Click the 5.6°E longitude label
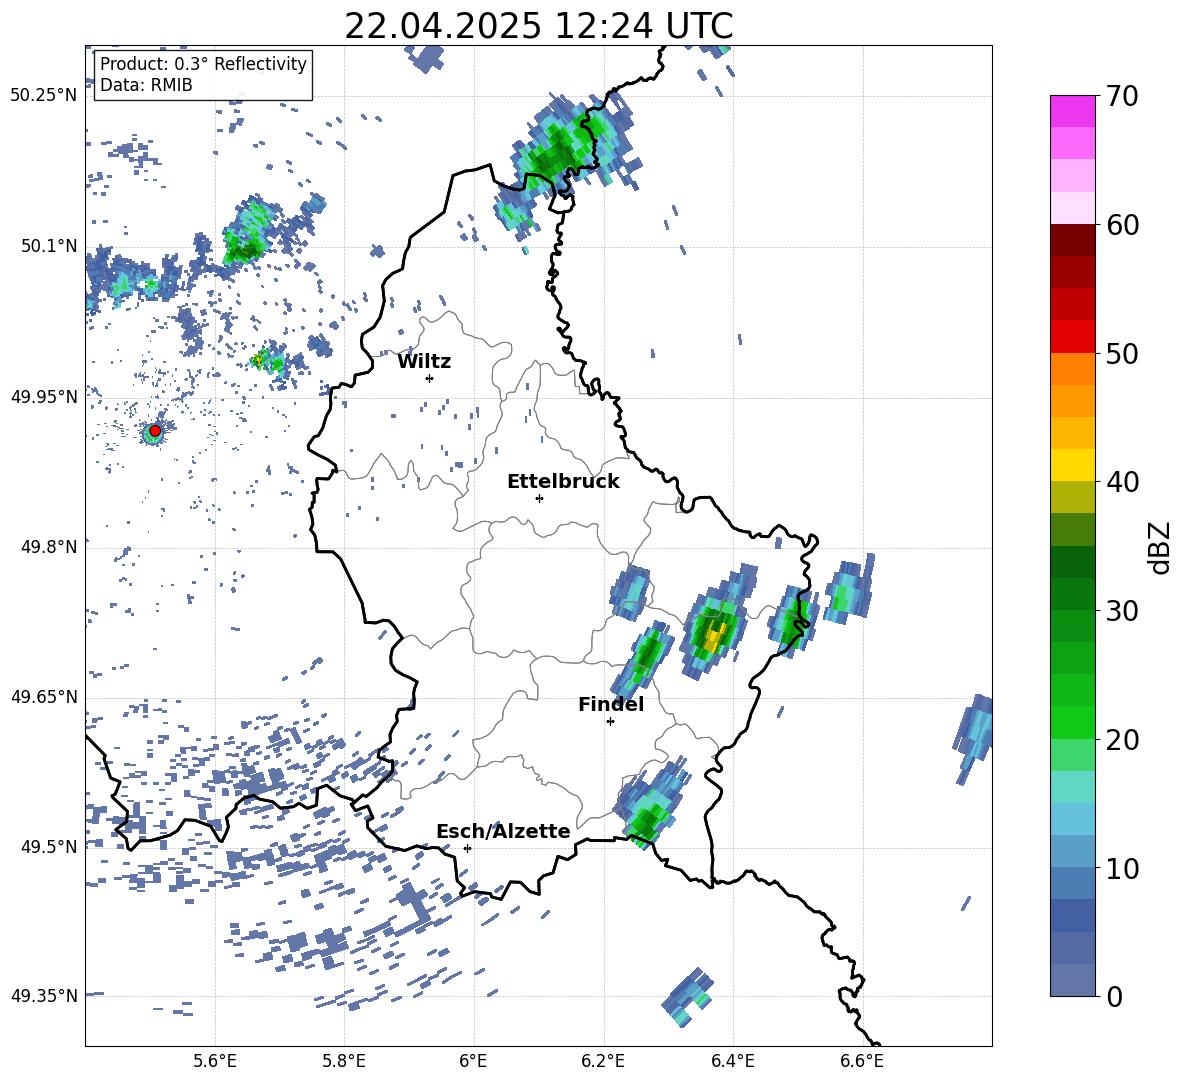1184x1081 pixels. pyautogui.click(x=214, y=1061)
